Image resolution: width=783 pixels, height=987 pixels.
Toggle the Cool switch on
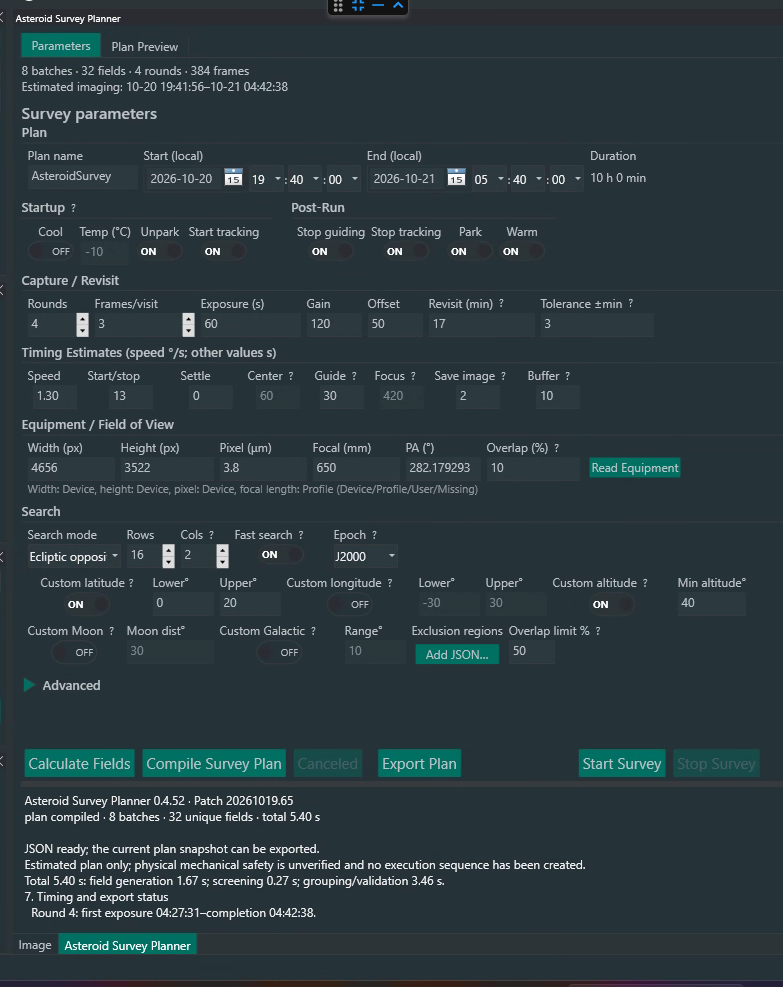tap(50, 252)
